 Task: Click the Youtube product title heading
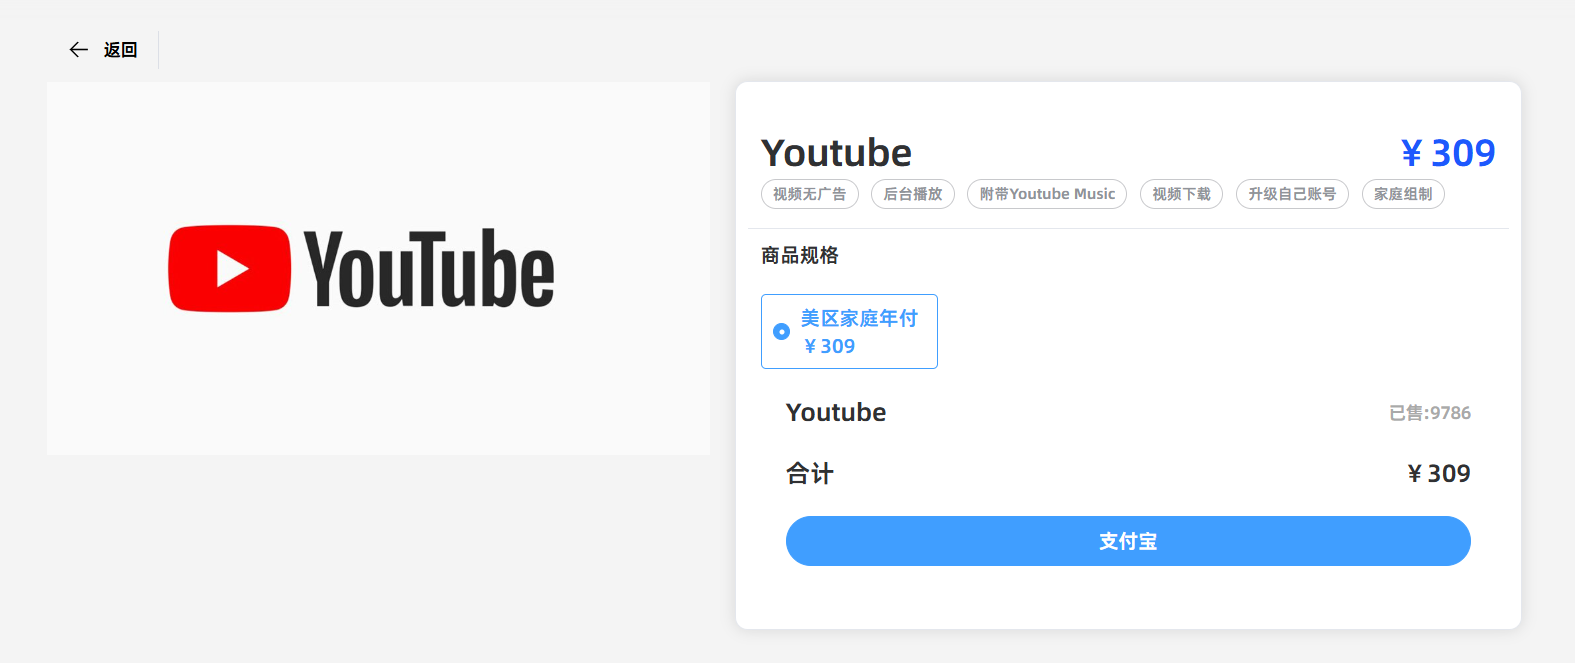pyautogui.click(x=837, y=153)
